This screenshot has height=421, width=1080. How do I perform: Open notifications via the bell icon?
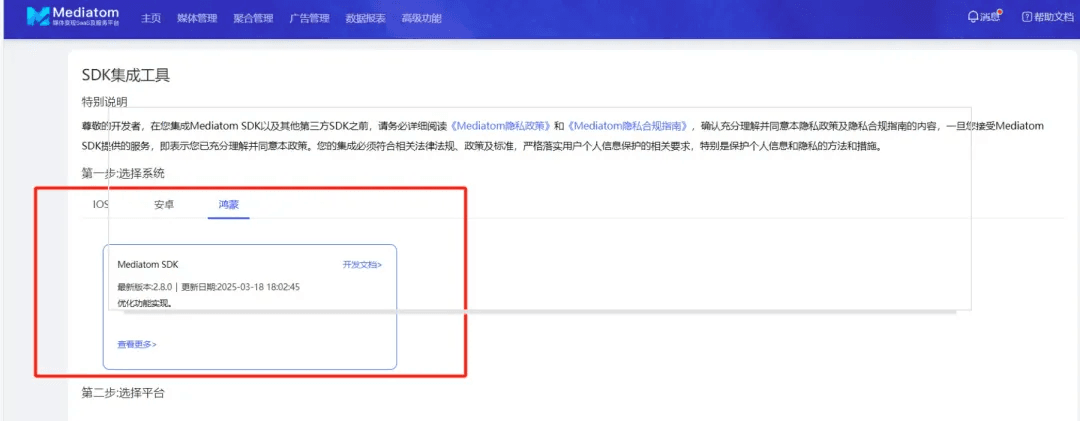(x=973, y=17)
